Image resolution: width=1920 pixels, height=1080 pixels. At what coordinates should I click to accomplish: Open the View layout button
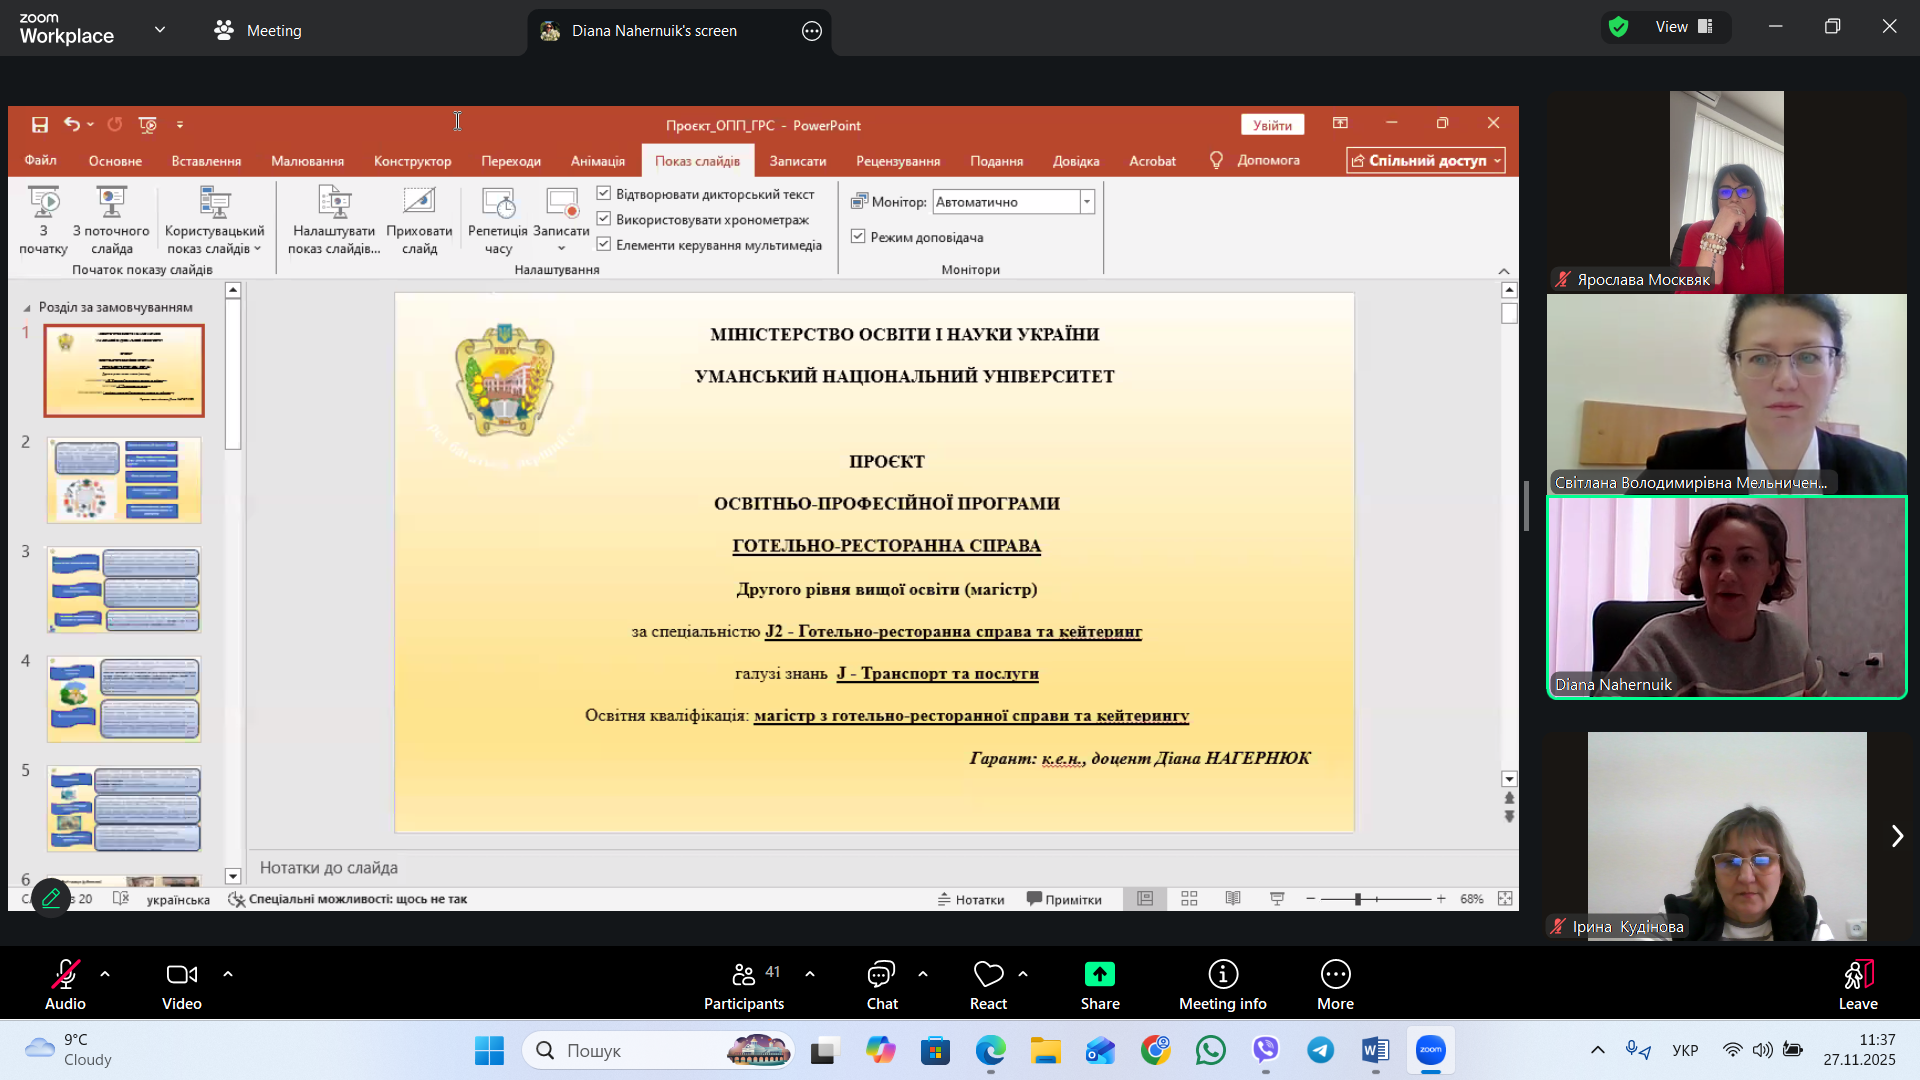pos(1685,27)
